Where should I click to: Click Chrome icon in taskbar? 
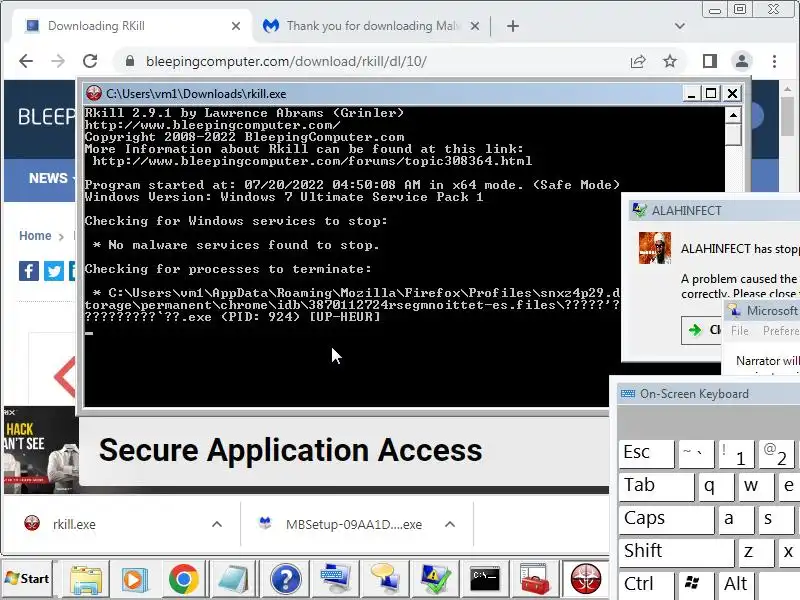[x=184, y=579]
